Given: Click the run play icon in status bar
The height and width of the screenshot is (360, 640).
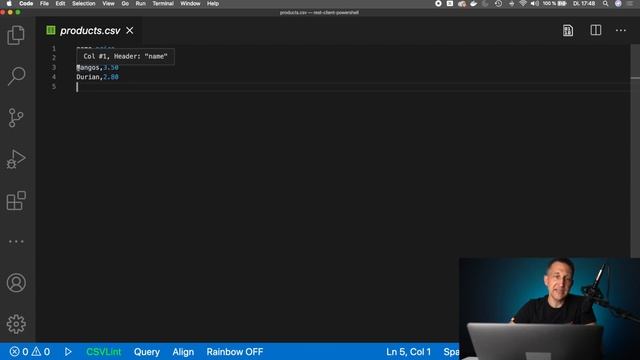Looking at the screenshot, I should [68, 352].
